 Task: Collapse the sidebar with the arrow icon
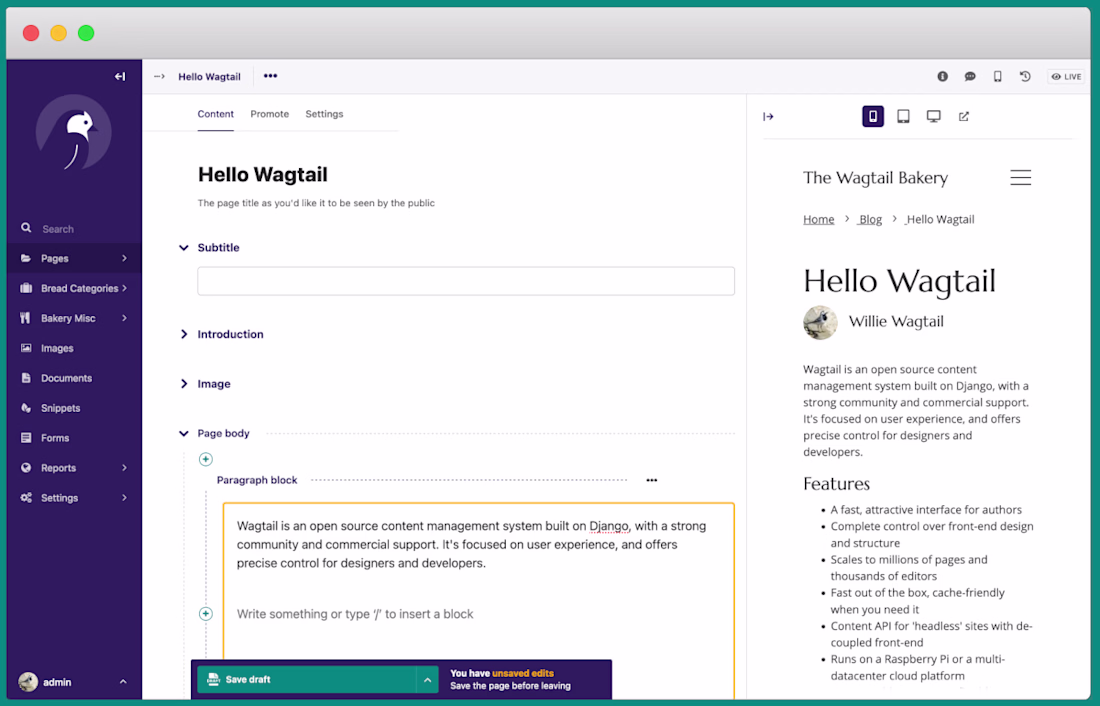pyautogui.click(x=120, y=76)
